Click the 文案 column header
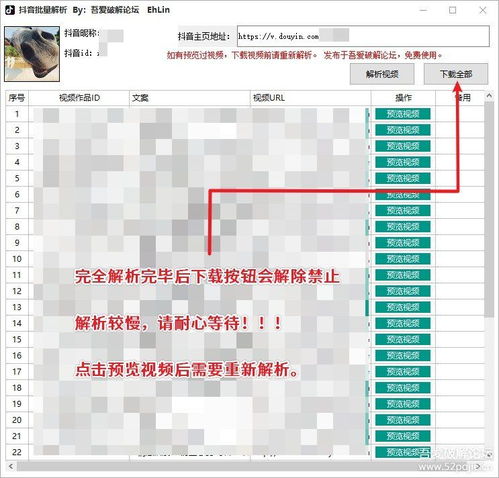Image resolution: width=499 pixels, height=478 pixels. [x=190, y=98]
